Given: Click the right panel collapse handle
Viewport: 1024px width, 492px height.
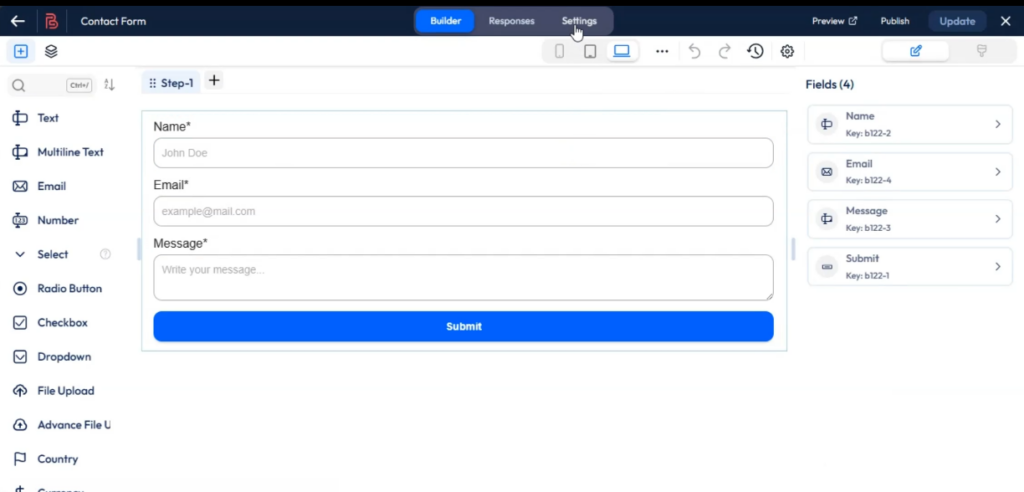Looking at the screenshot, I should (793, 249).
